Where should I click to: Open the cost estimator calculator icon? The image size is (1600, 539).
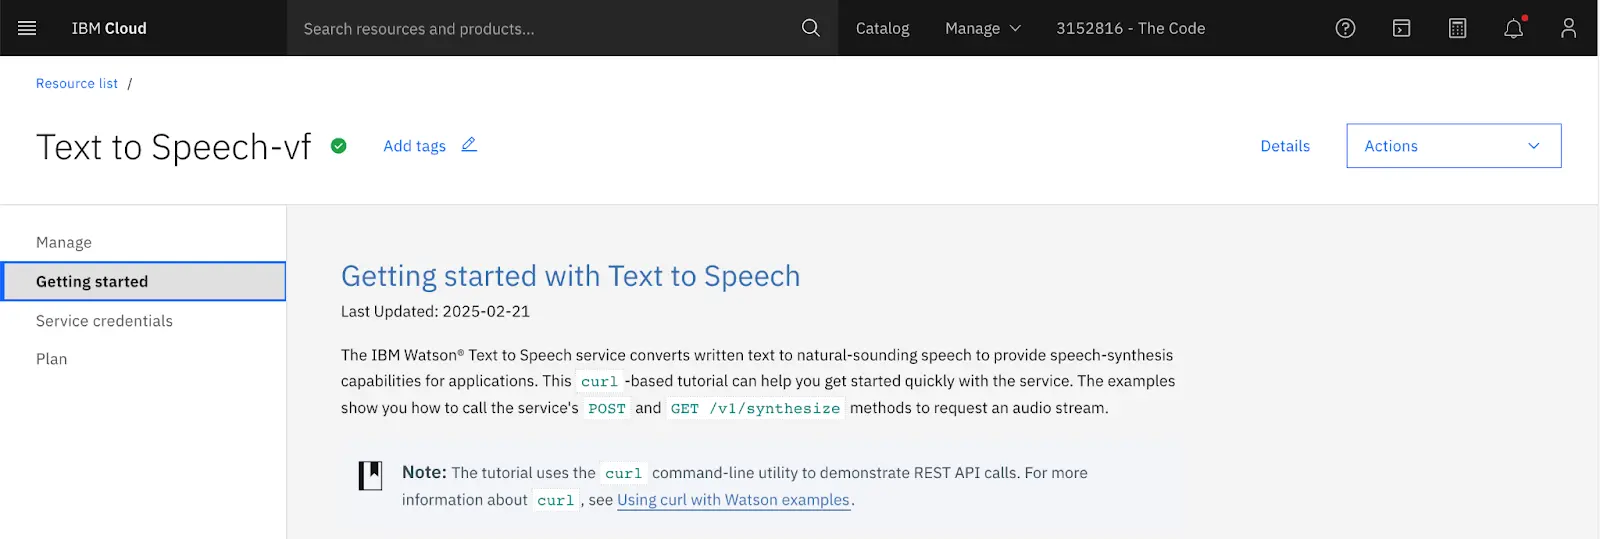click(1458, 28)
